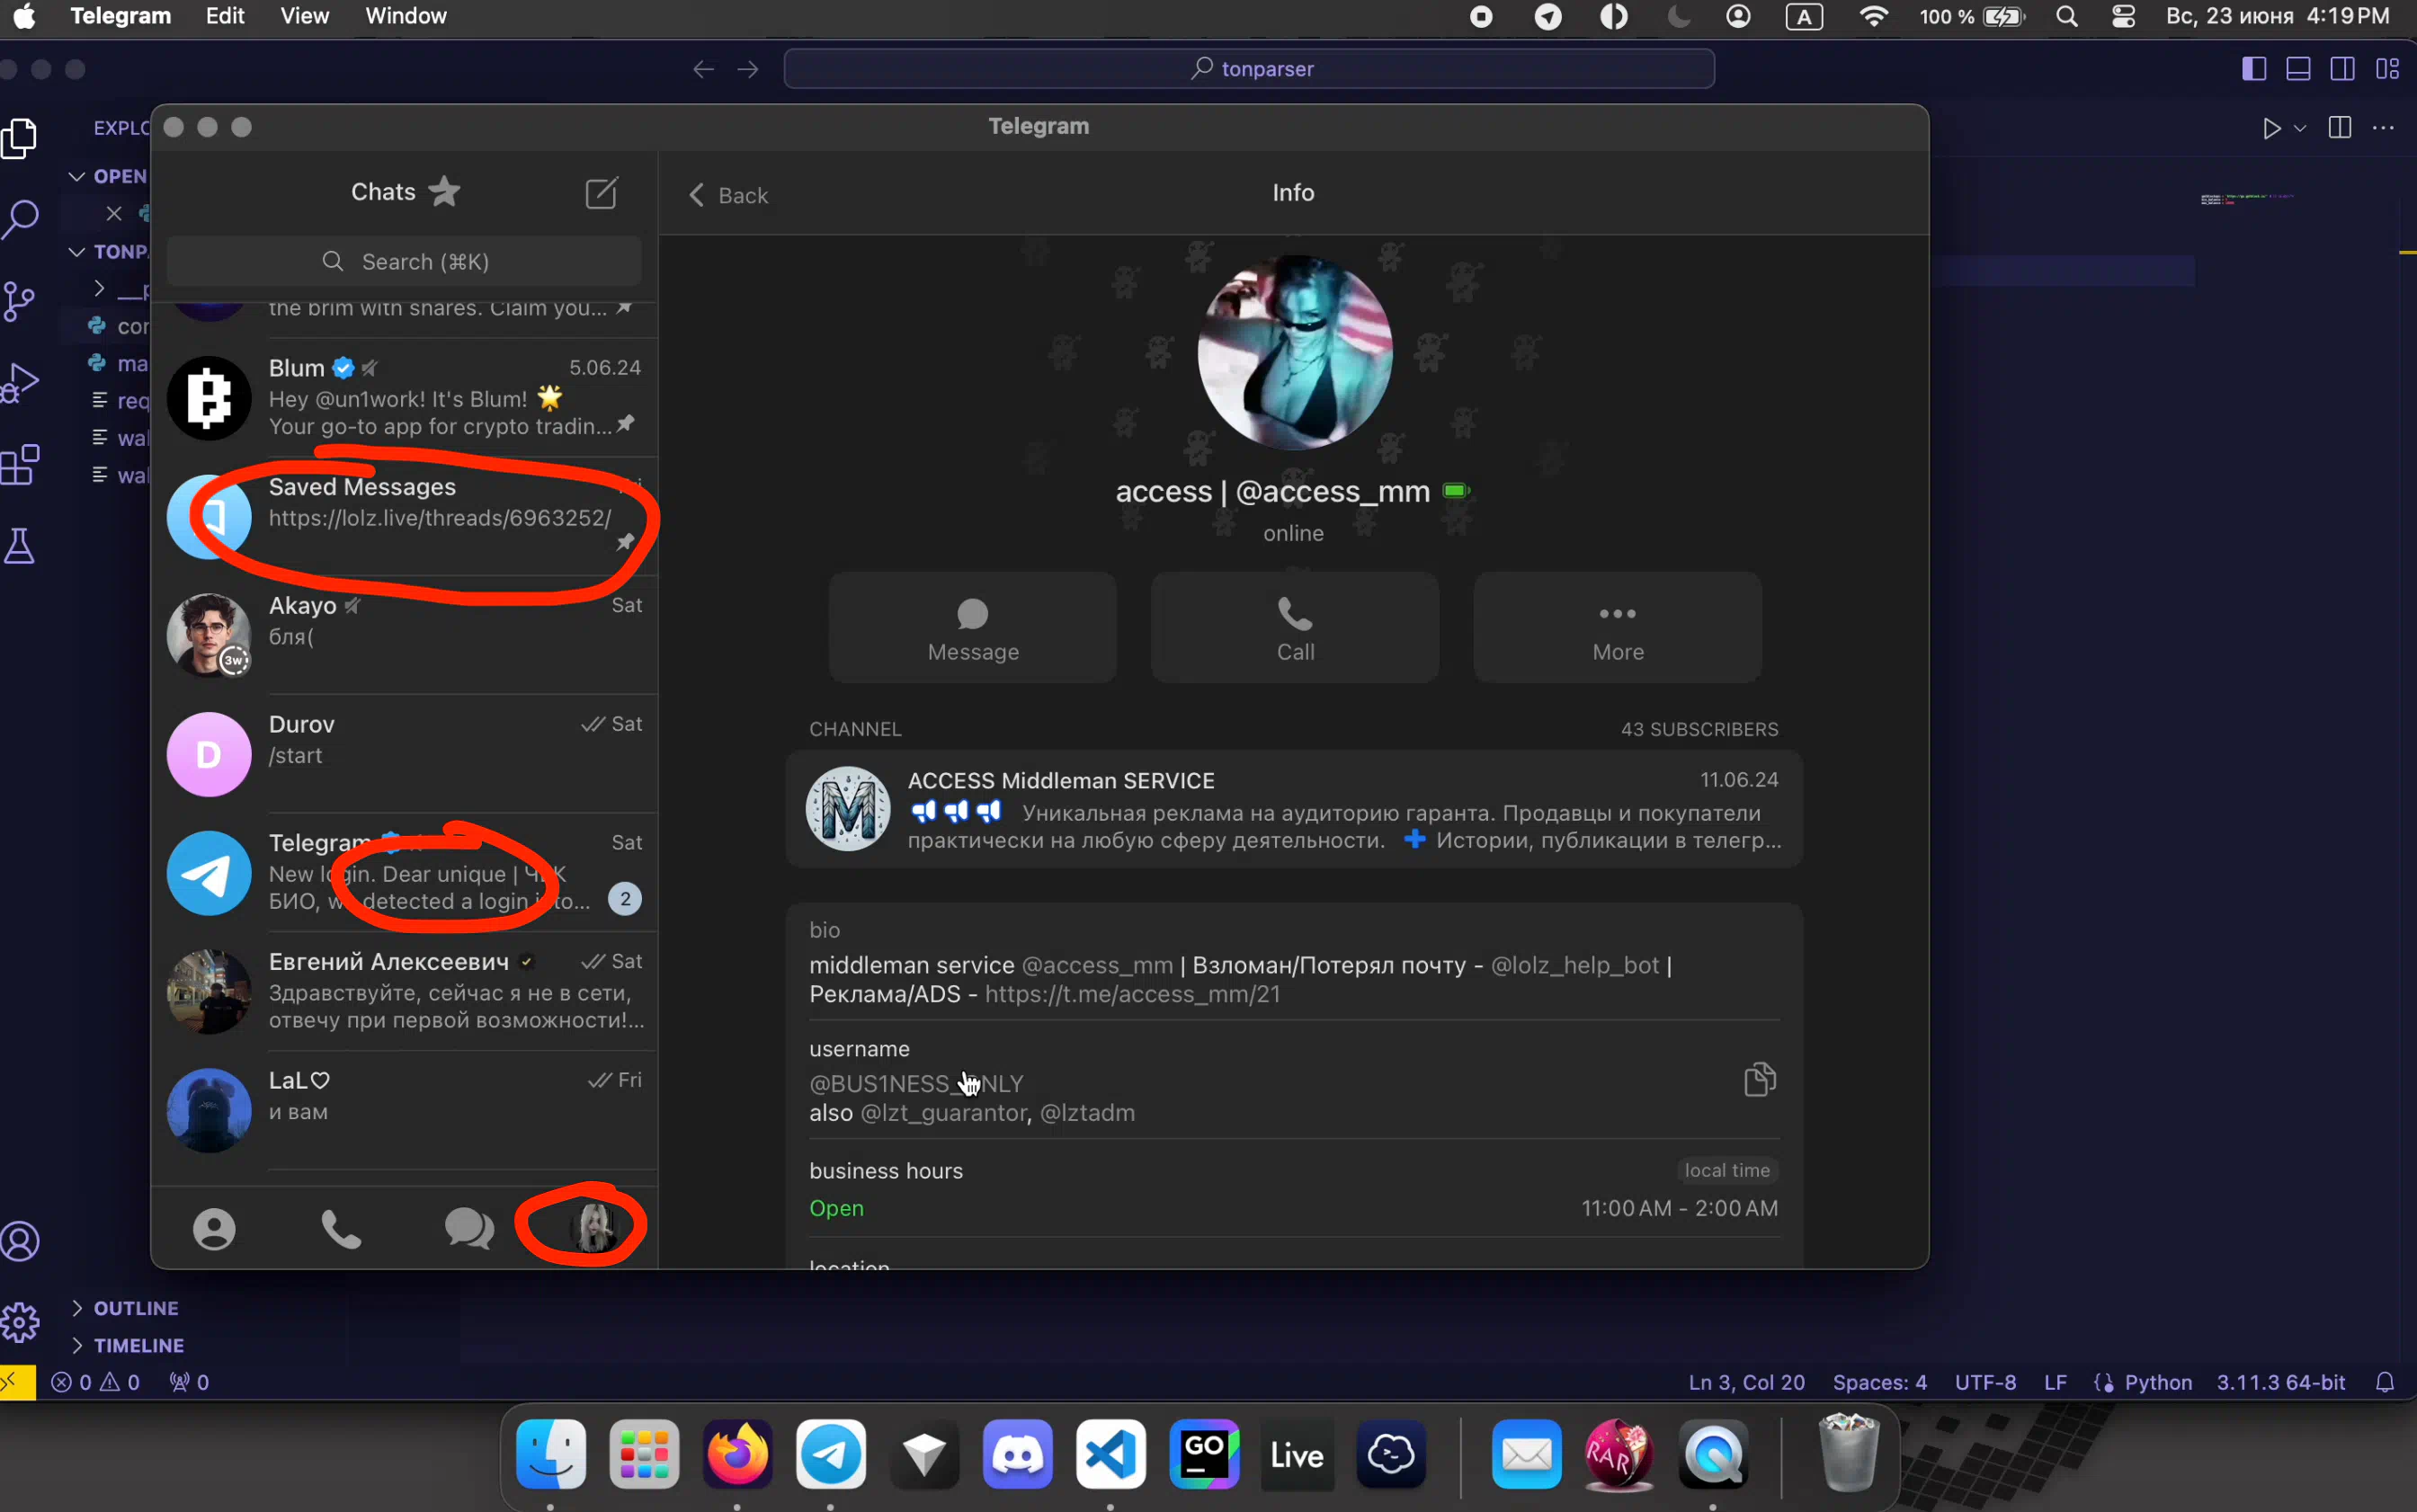This screenshot has height=1512, width=2417.
Task: Navigate back arrow in VS Code title bar
Action: point(703,69)
